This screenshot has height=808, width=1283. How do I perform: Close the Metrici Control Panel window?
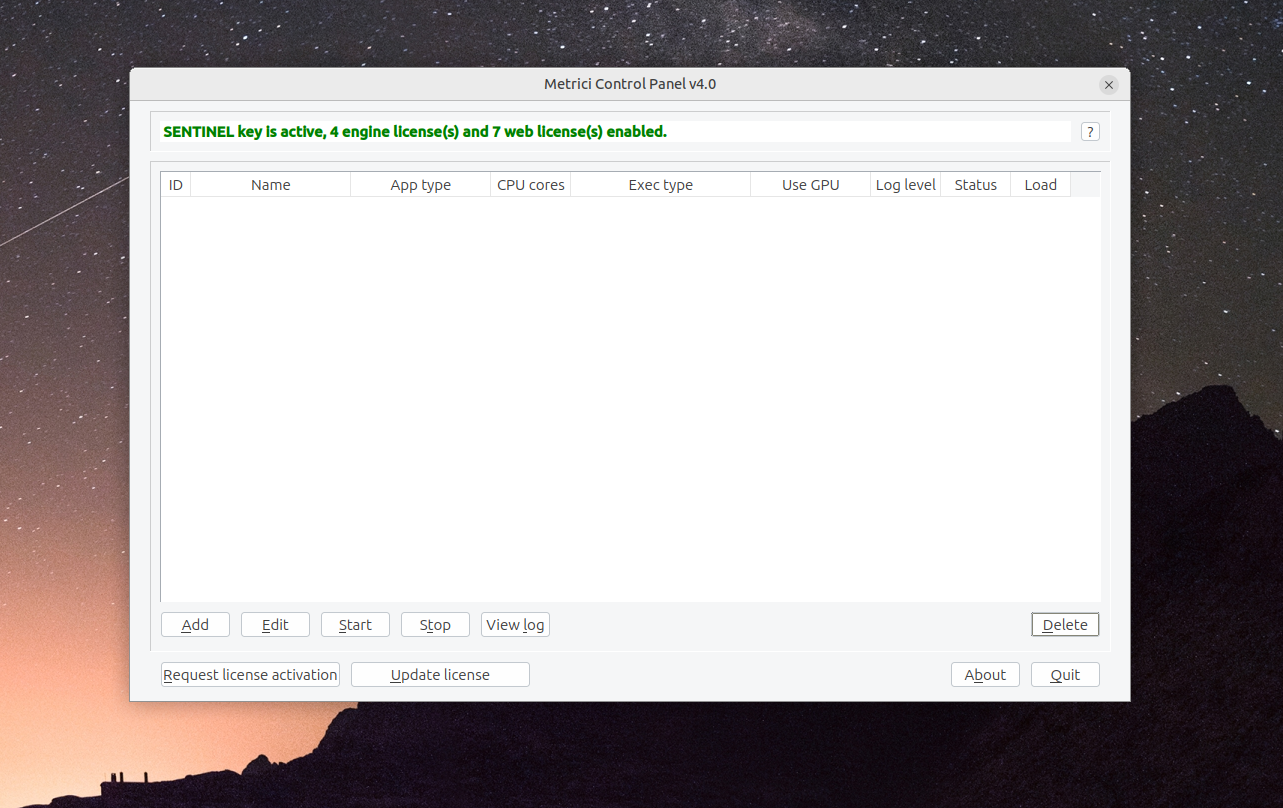(x=1108, y=85)
